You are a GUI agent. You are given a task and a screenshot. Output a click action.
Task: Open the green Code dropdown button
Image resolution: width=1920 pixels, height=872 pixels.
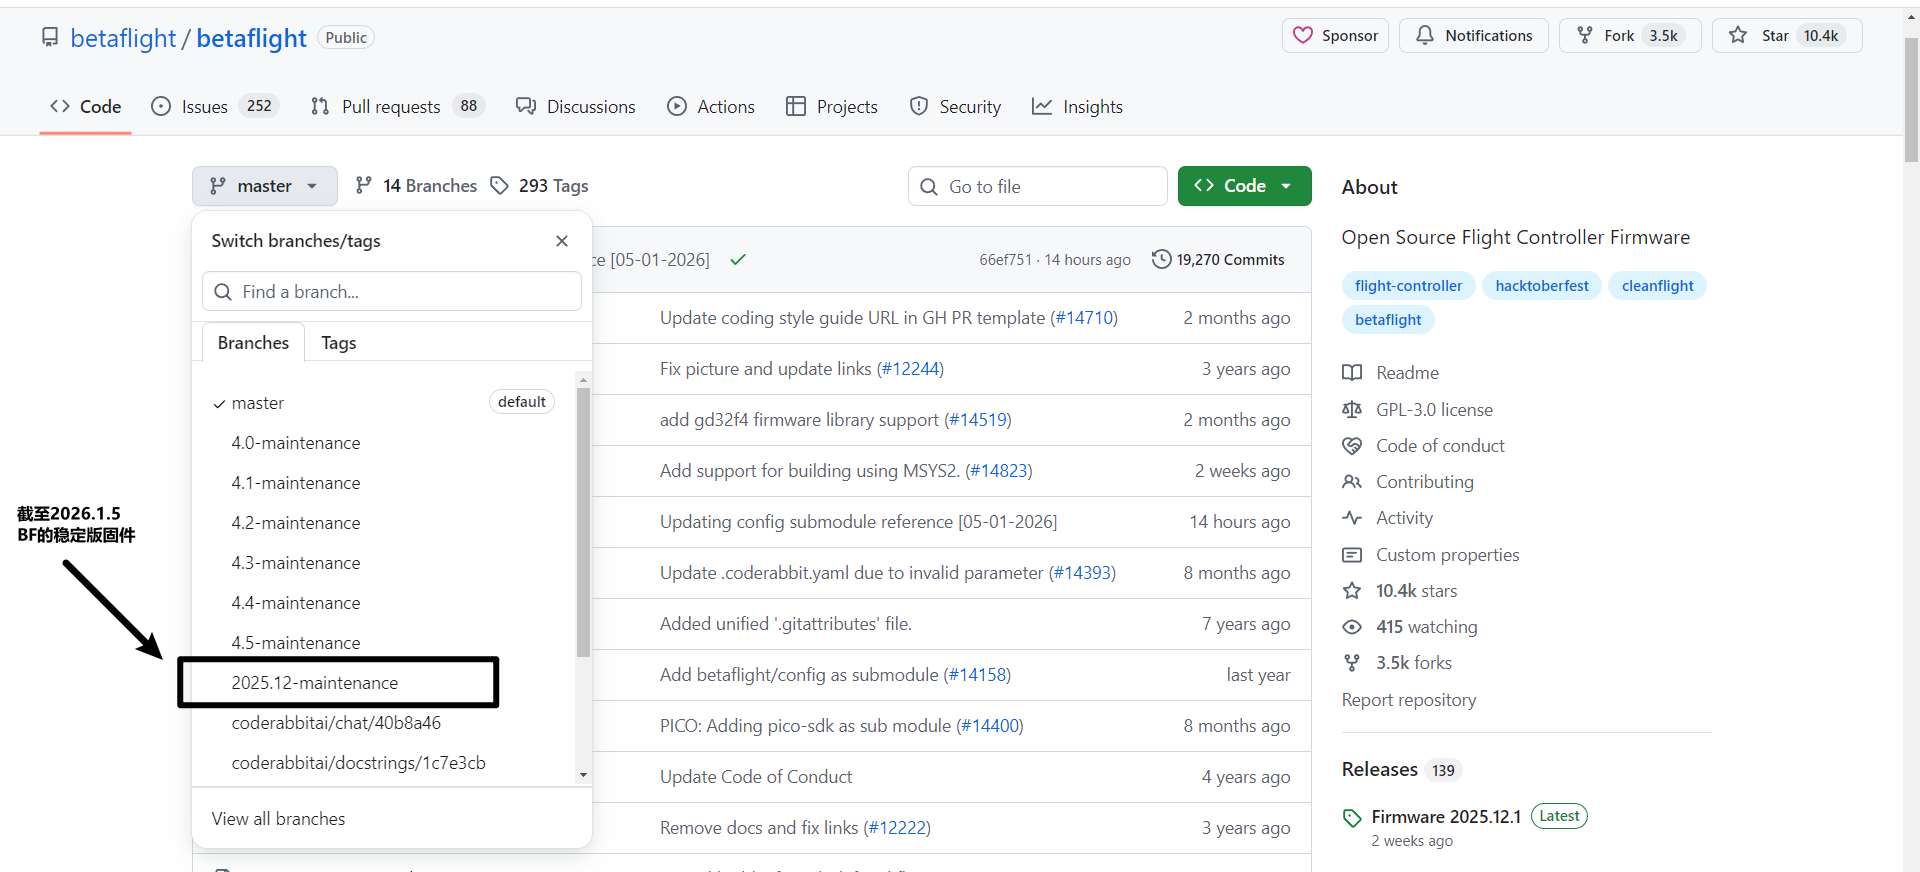pyautogui.click(x=1244, y=186)
